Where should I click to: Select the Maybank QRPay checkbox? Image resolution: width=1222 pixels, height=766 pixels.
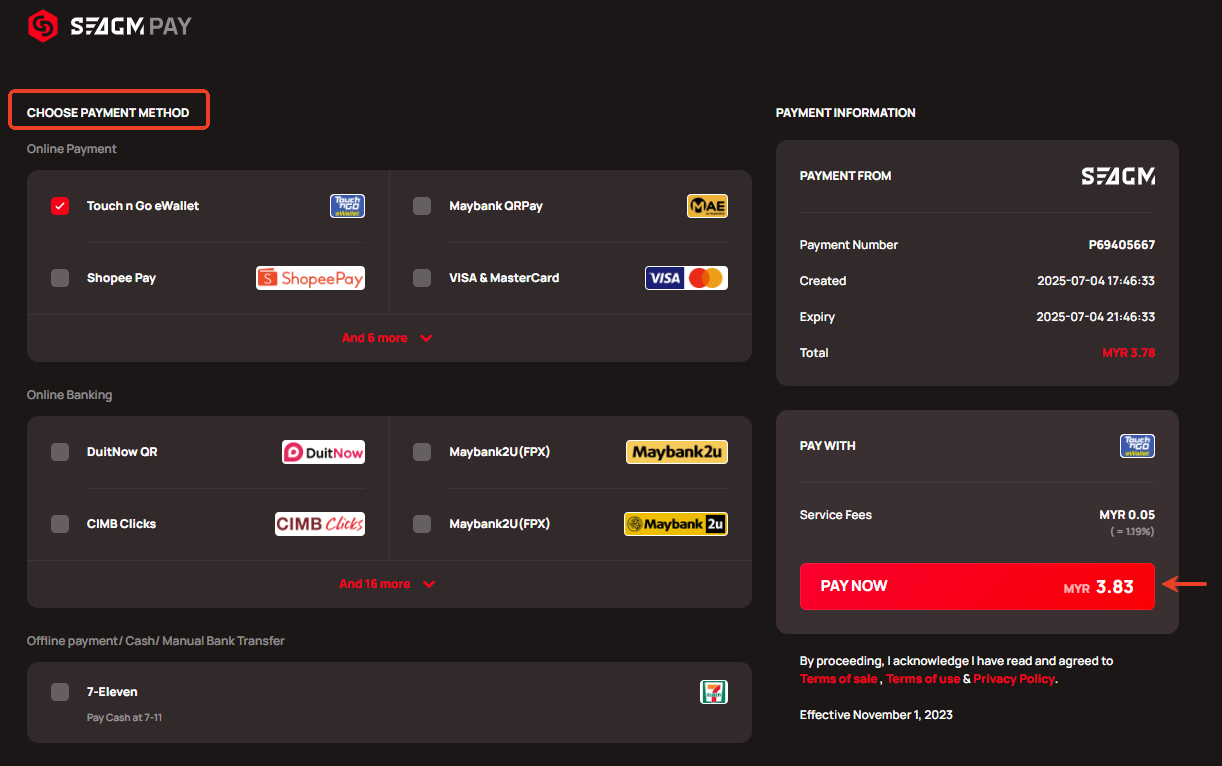422,206
